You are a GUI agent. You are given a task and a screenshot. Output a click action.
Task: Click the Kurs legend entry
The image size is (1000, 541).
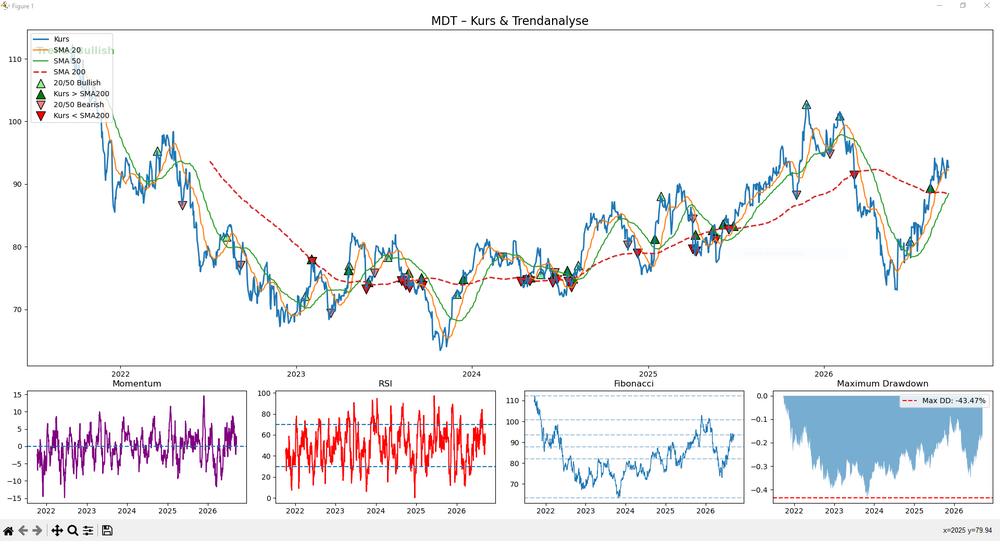coord(61,39)
